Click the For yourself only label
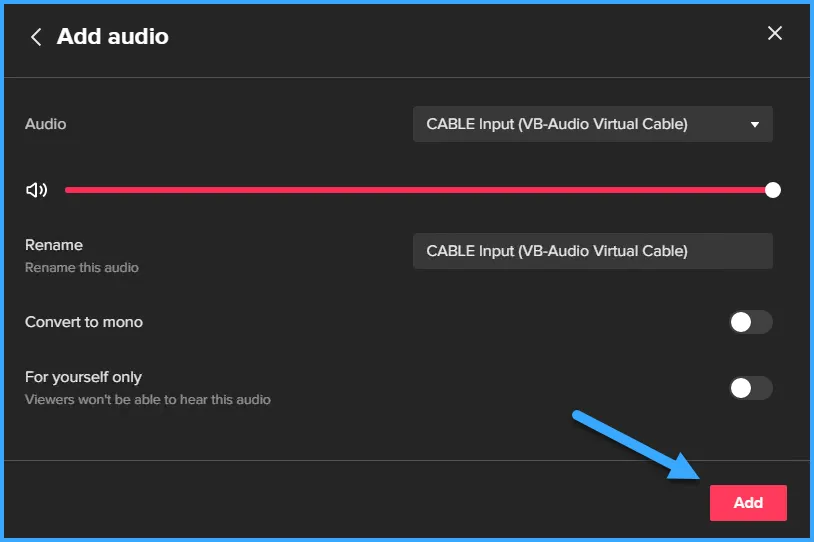 tap(84, 377)
